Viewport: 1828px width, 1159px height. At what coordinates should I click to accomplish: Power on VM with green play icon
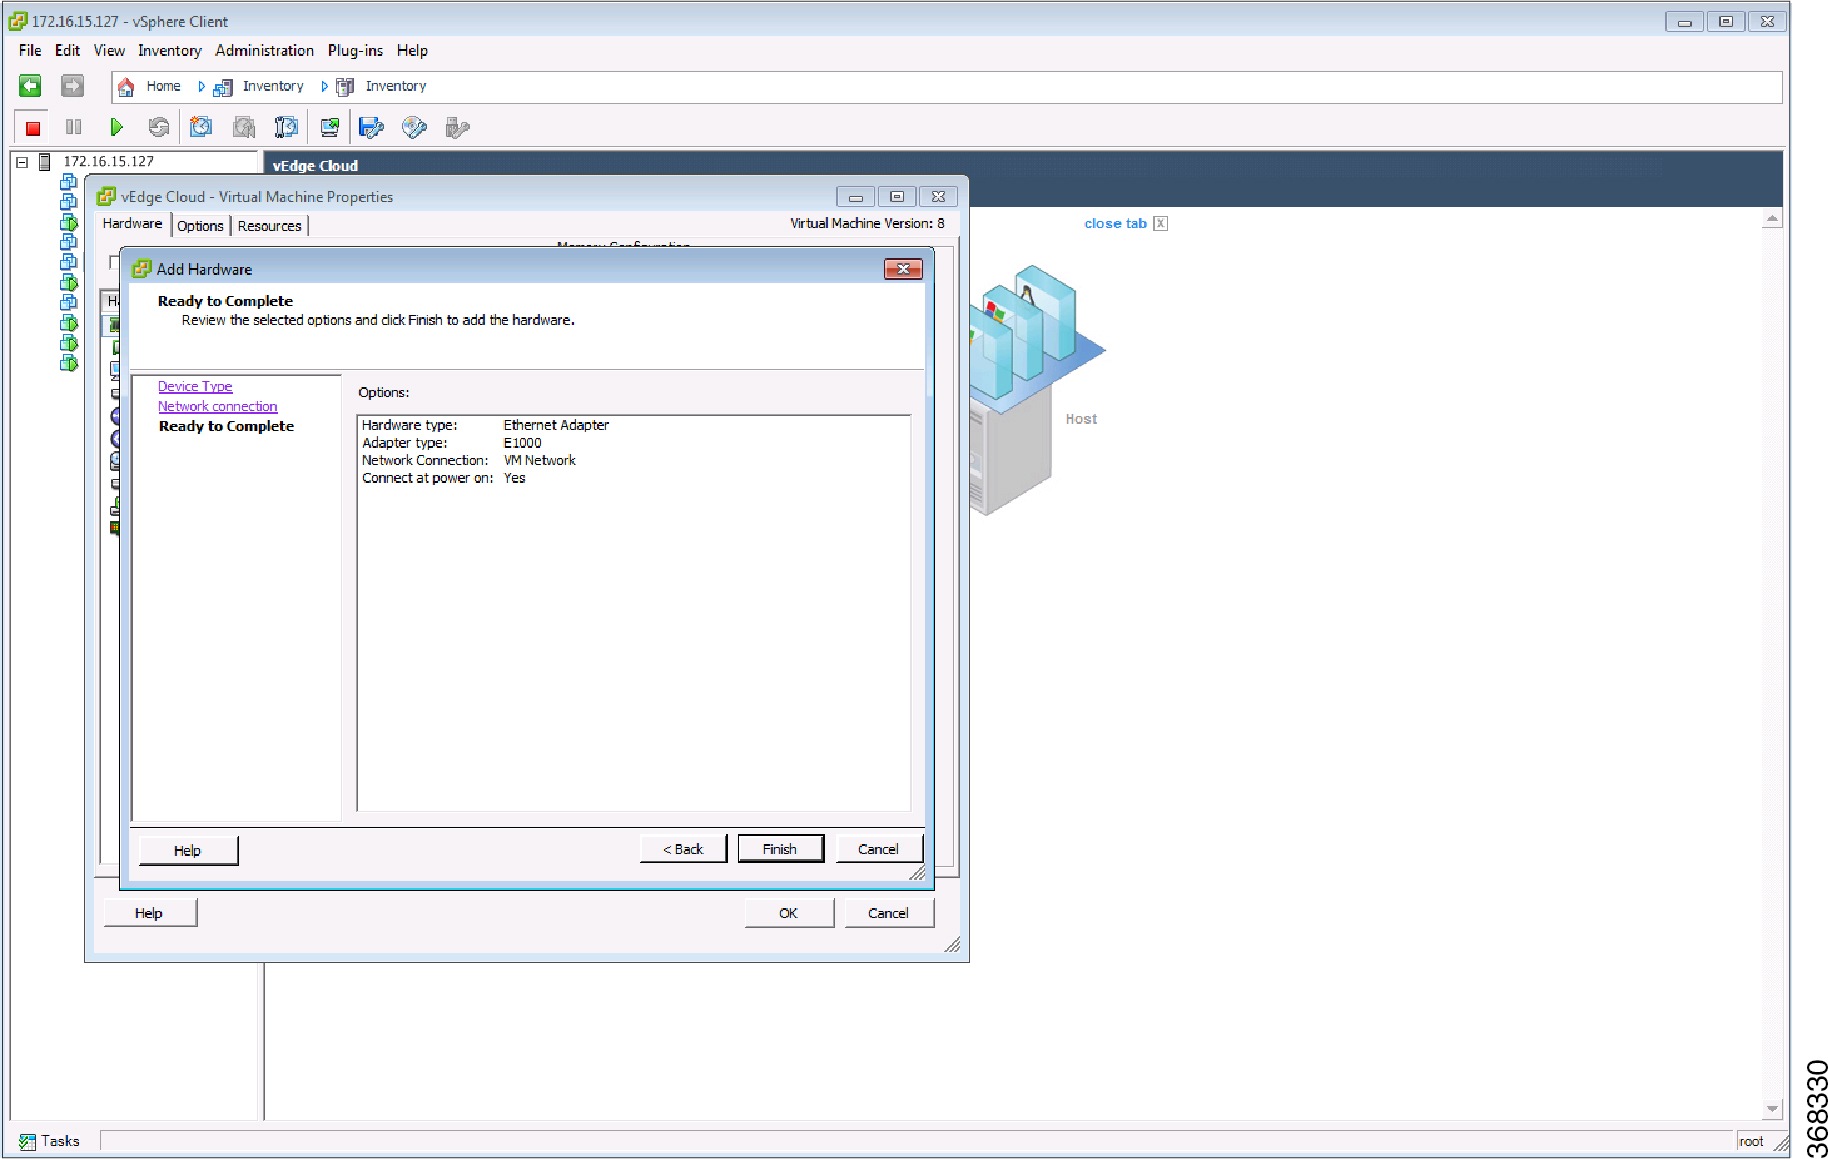click(x=116, y=127)
